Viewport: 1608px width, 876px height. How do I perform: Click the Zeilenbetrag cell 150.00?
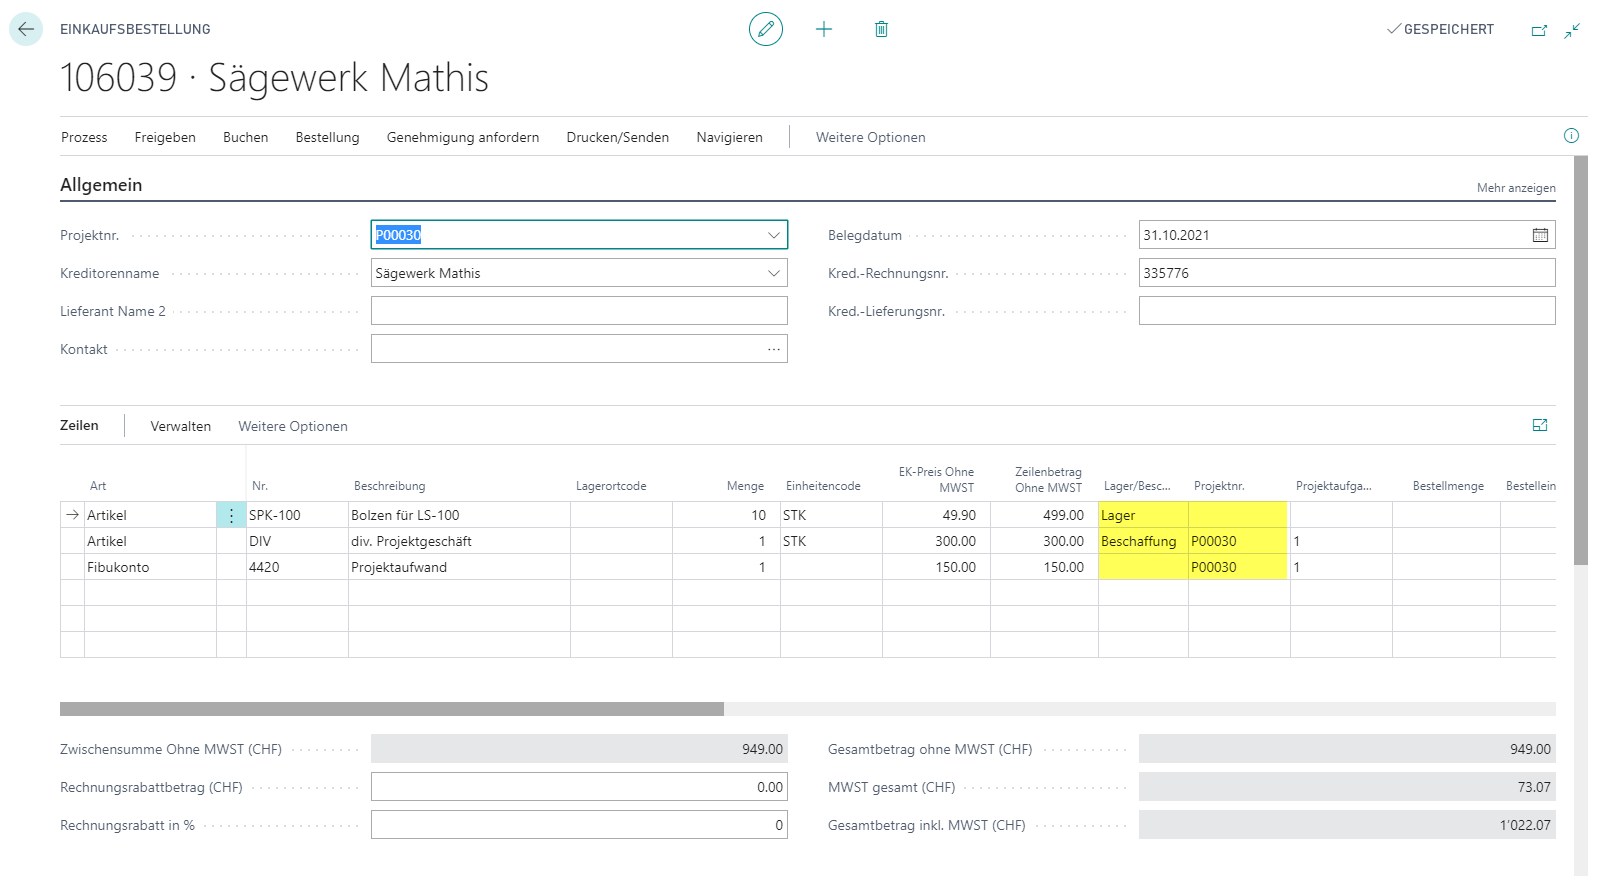1044,567
